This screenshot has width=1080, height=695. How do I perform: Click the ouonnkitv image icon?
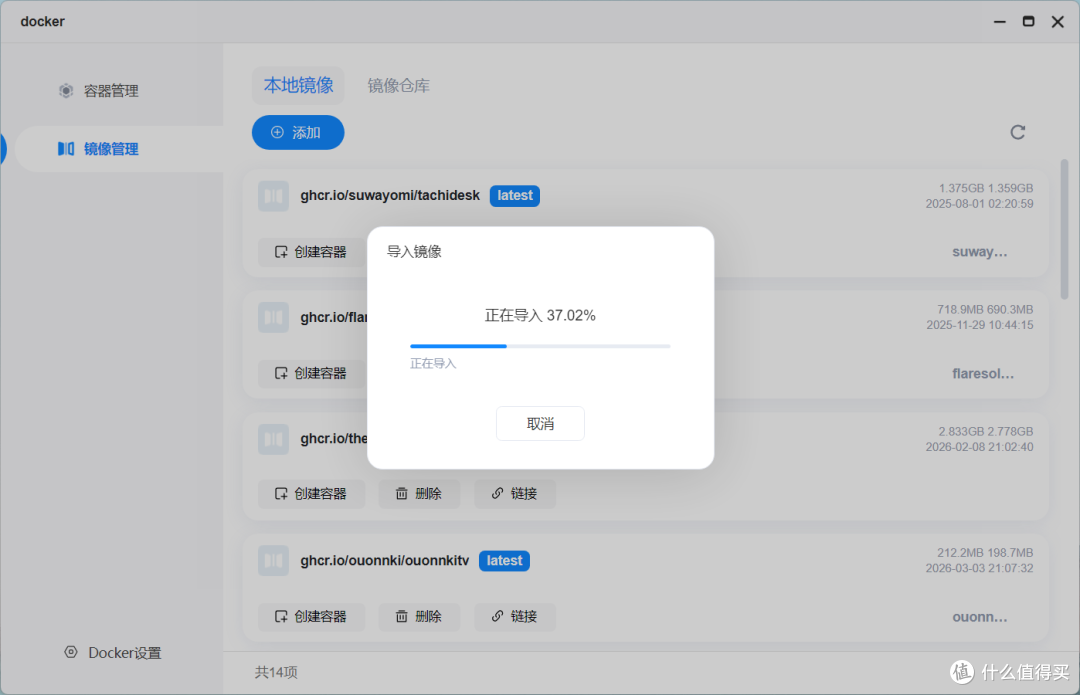pos(273,561)
